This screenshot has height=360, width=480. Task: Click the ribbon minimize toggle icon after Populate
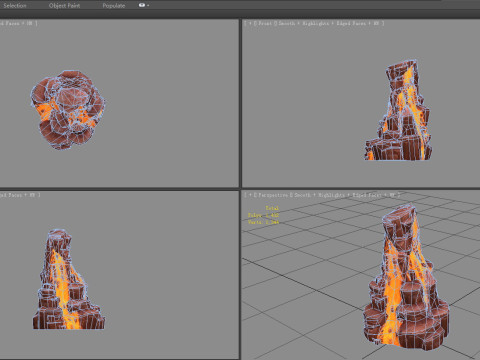coord(143,5)
